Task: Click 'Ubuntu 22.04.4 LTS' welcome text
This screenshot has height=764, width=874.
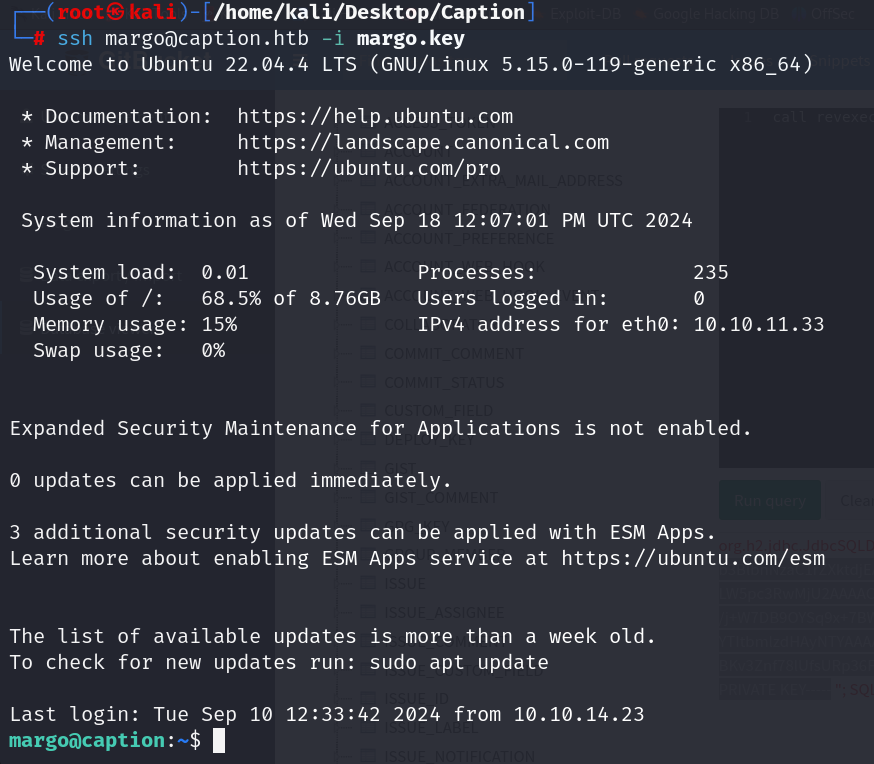Action: [249, 65]
